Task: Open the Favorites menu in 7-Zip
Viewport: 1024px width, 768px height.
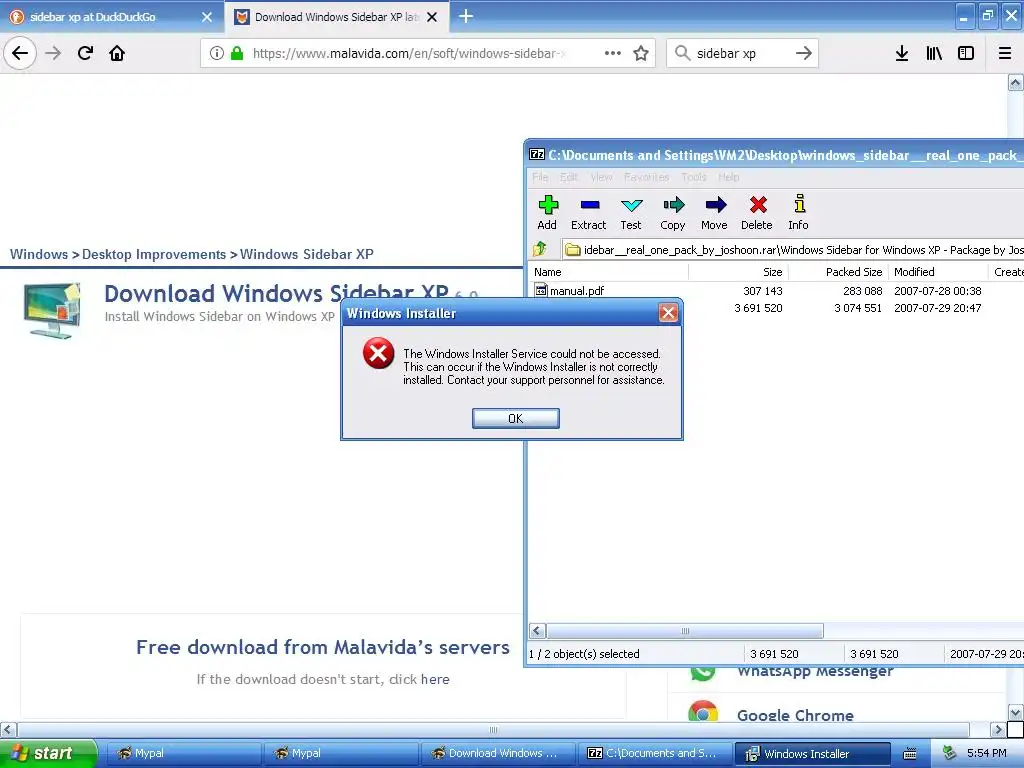Action: click(647, 177)
